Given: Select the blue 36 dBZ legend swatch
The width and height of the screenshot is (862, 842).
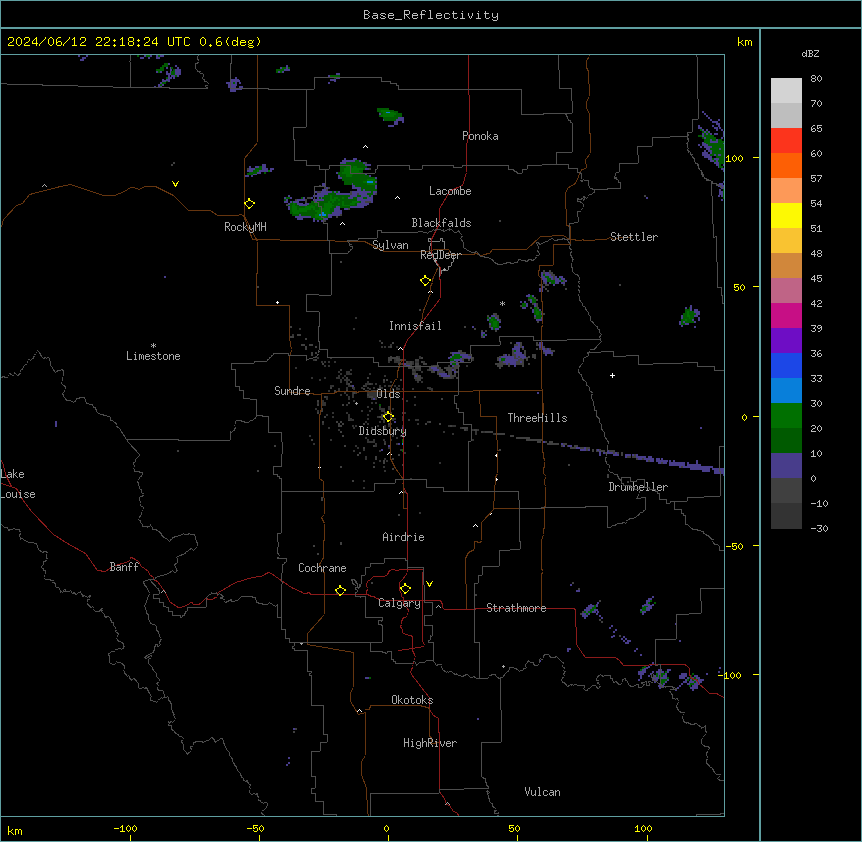Looking at the screenshot, I should tap(786, 365).
